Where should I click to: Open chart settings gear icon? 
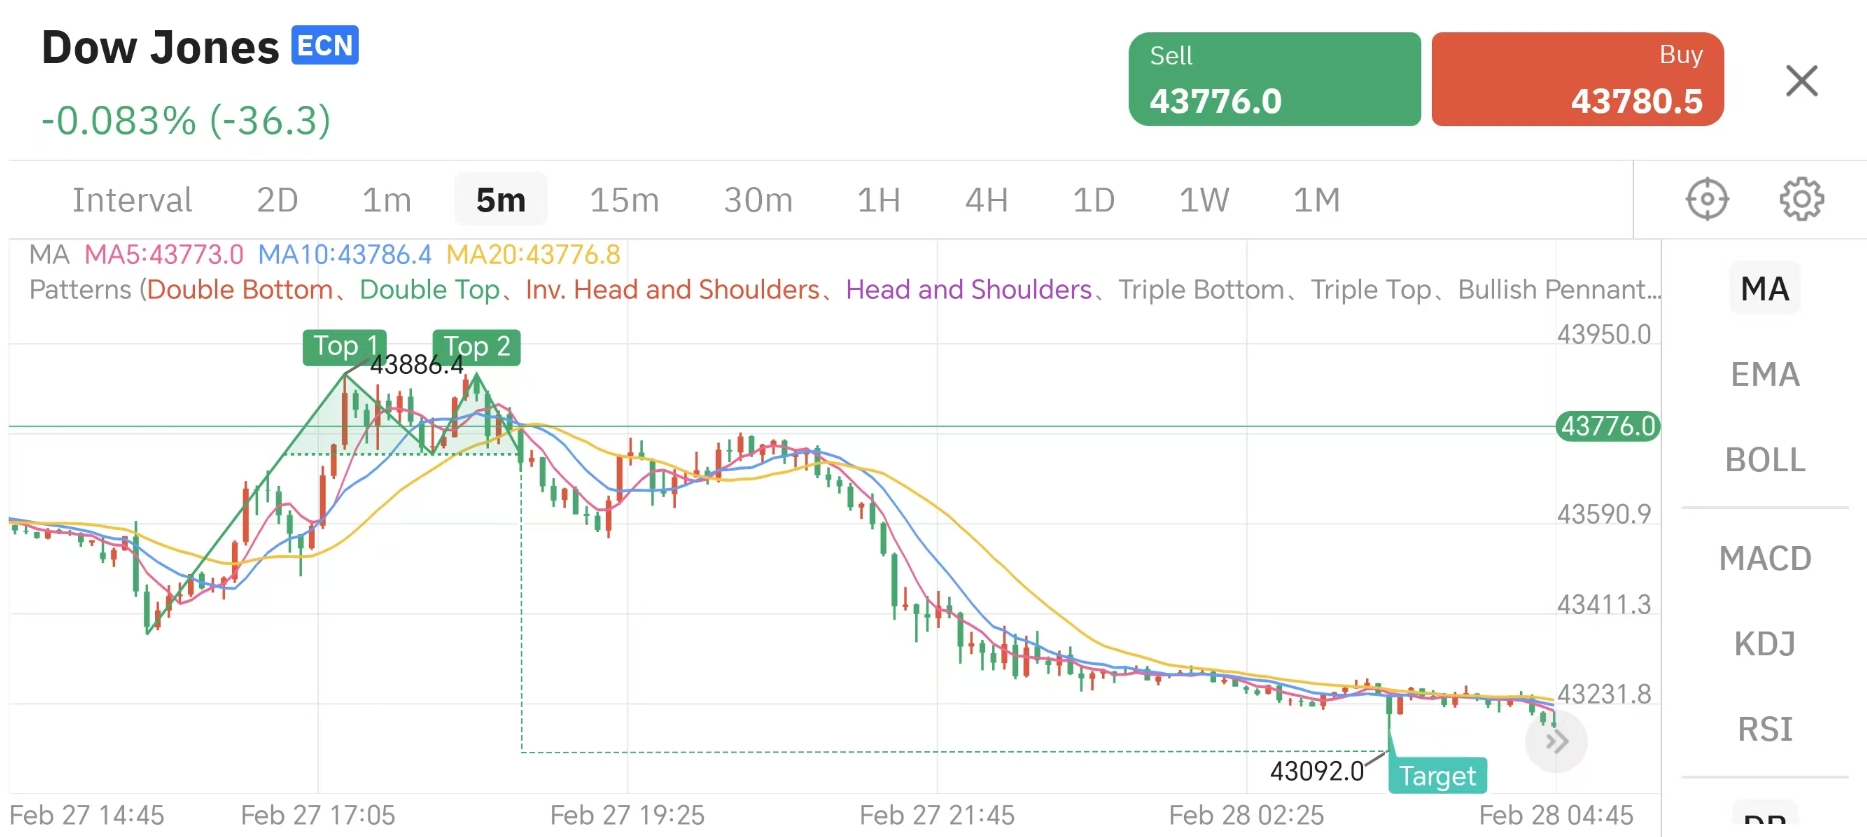pos(1801,199)
